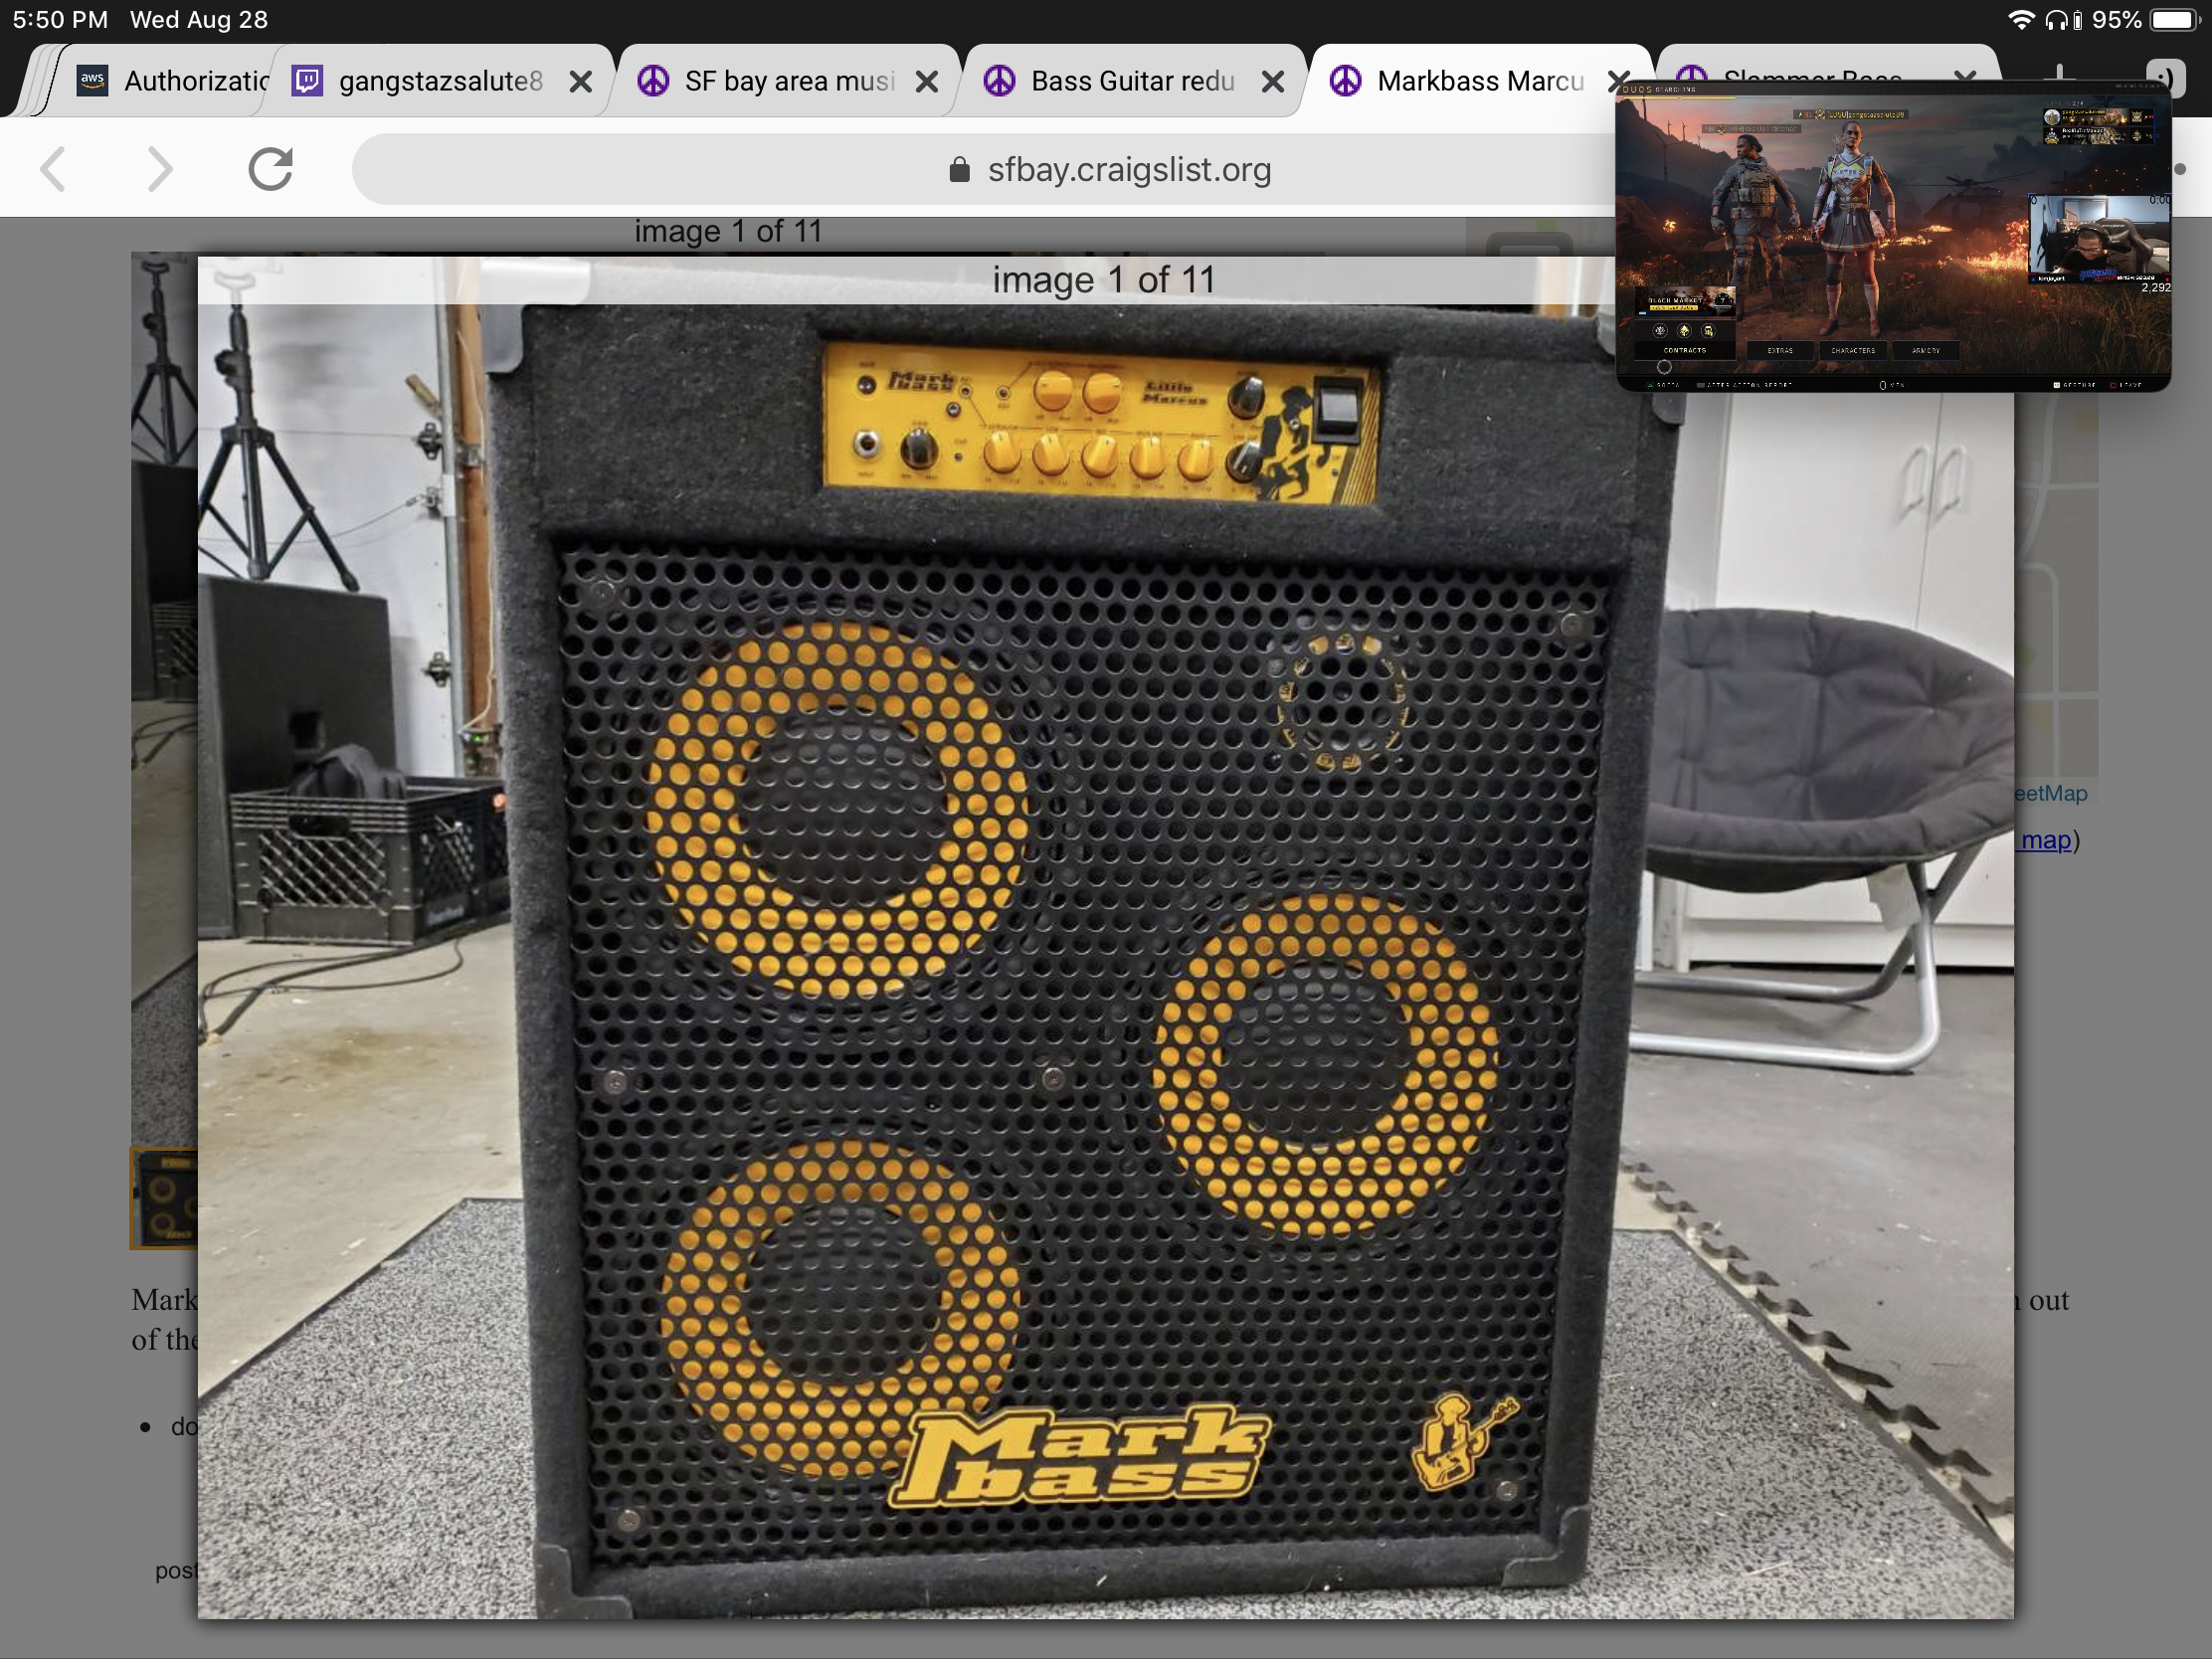Tap the 'image 1 of 11' lightbox caption
This screenshot has height=1659, width=2212.
(1103, 280)
